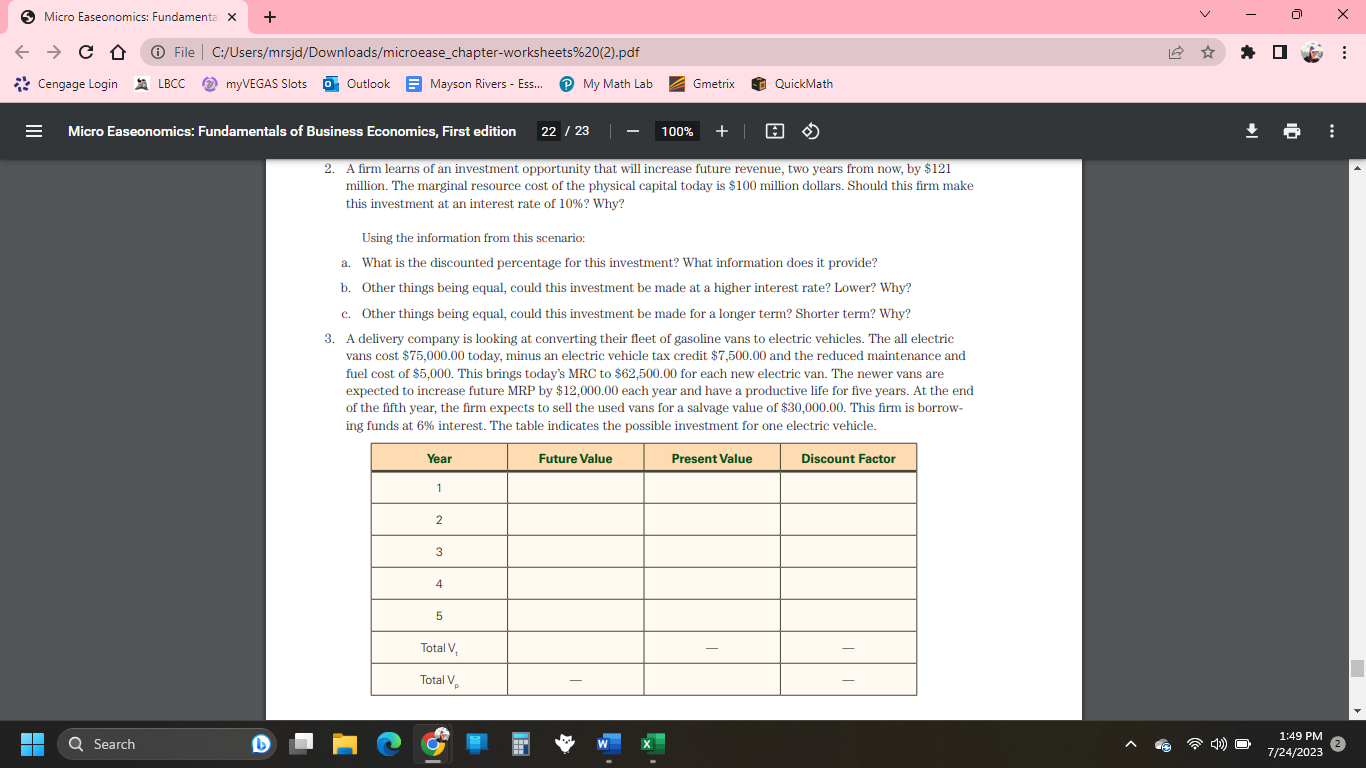1366x768 pixels.
Task: Open the fit-to-page view control
Action: tap(774, 130)
